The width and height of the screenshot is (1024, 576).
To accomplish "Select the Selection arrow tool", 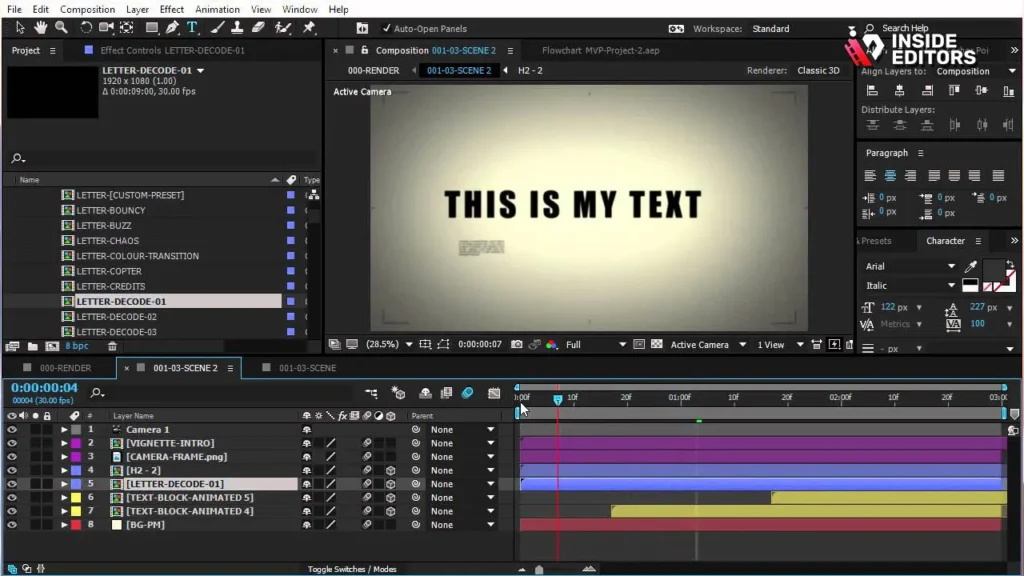I will (20, 27).
